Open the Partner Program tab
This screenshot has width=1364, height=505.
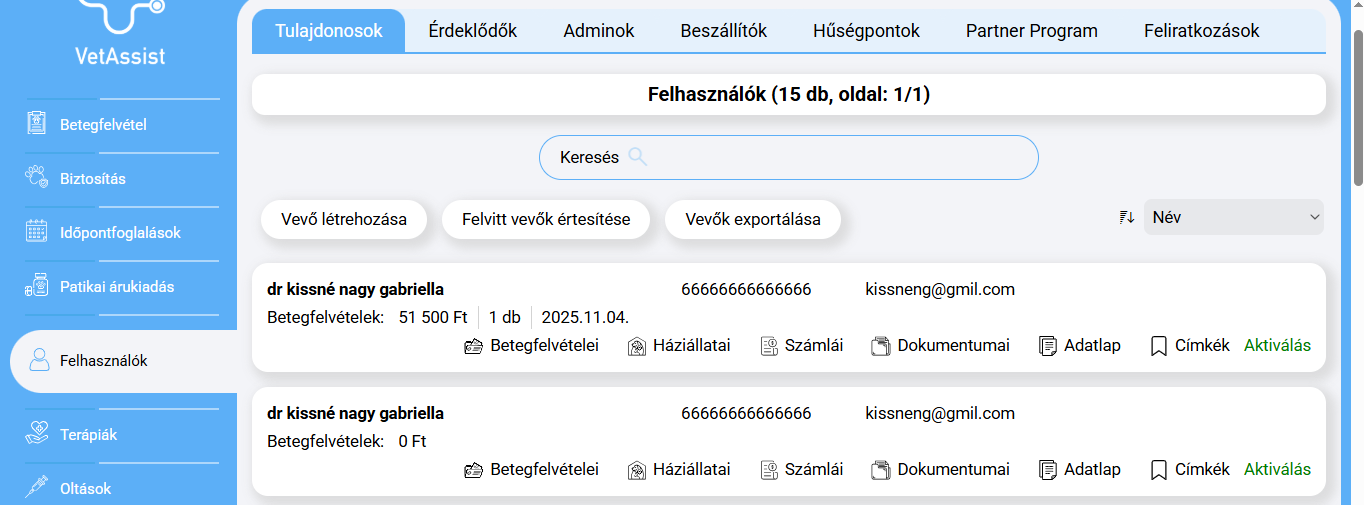[1031, 31]
